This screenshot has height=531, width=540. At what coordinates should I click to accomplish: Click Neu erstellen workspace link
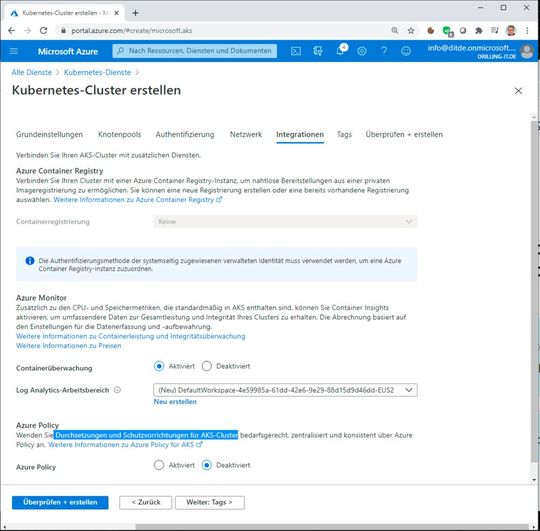[175, 402]
